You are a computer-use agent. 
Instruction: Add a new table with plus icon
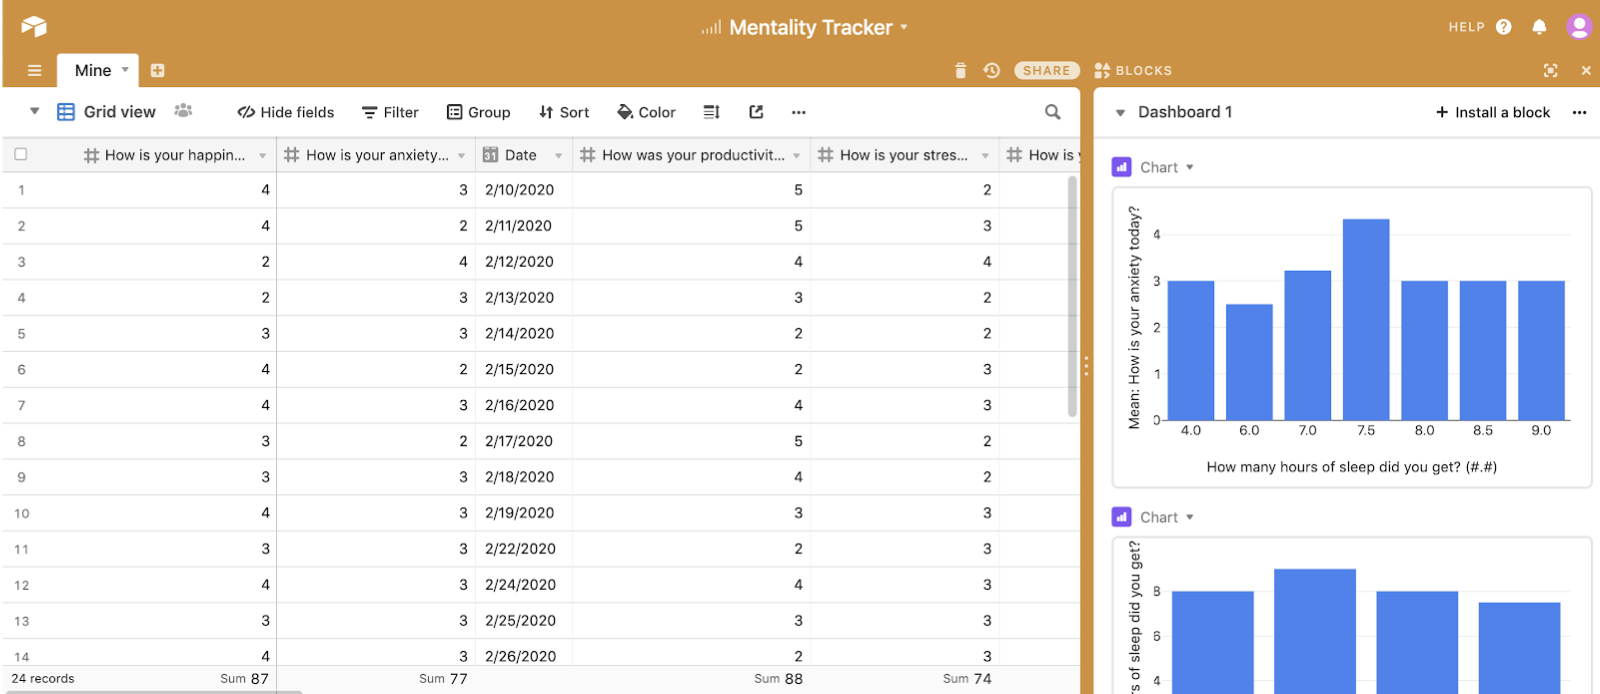click(157, 71)
